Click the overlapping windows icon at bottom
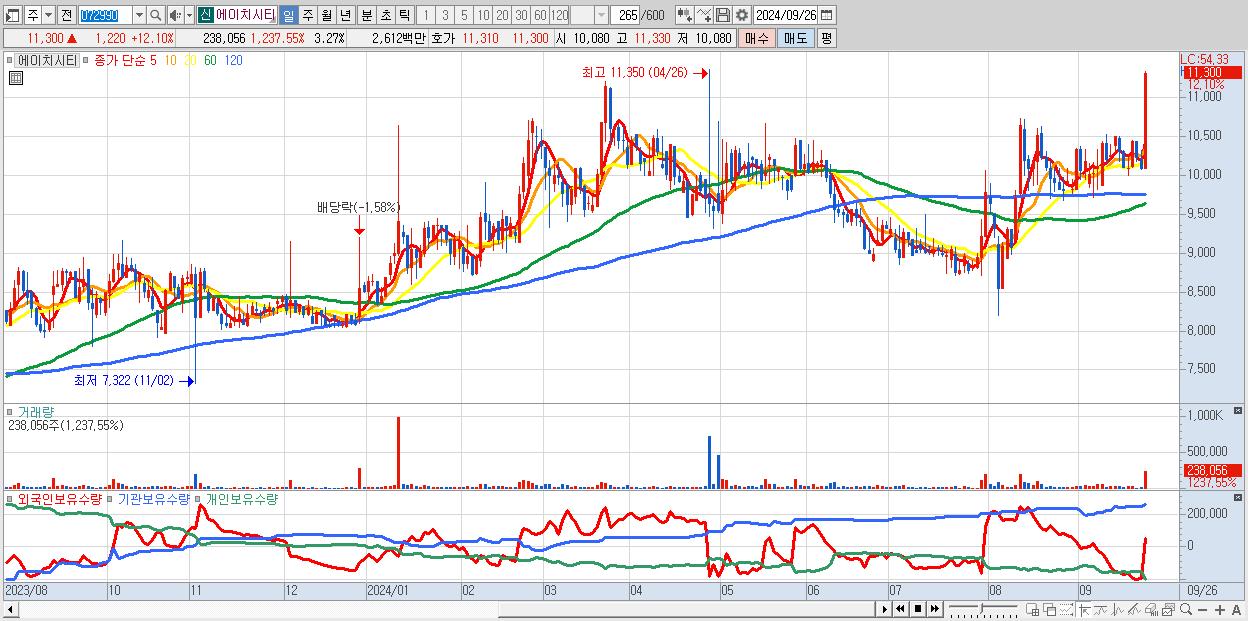This screenshot has width=1248, height=621. [x=1050, y=609]
